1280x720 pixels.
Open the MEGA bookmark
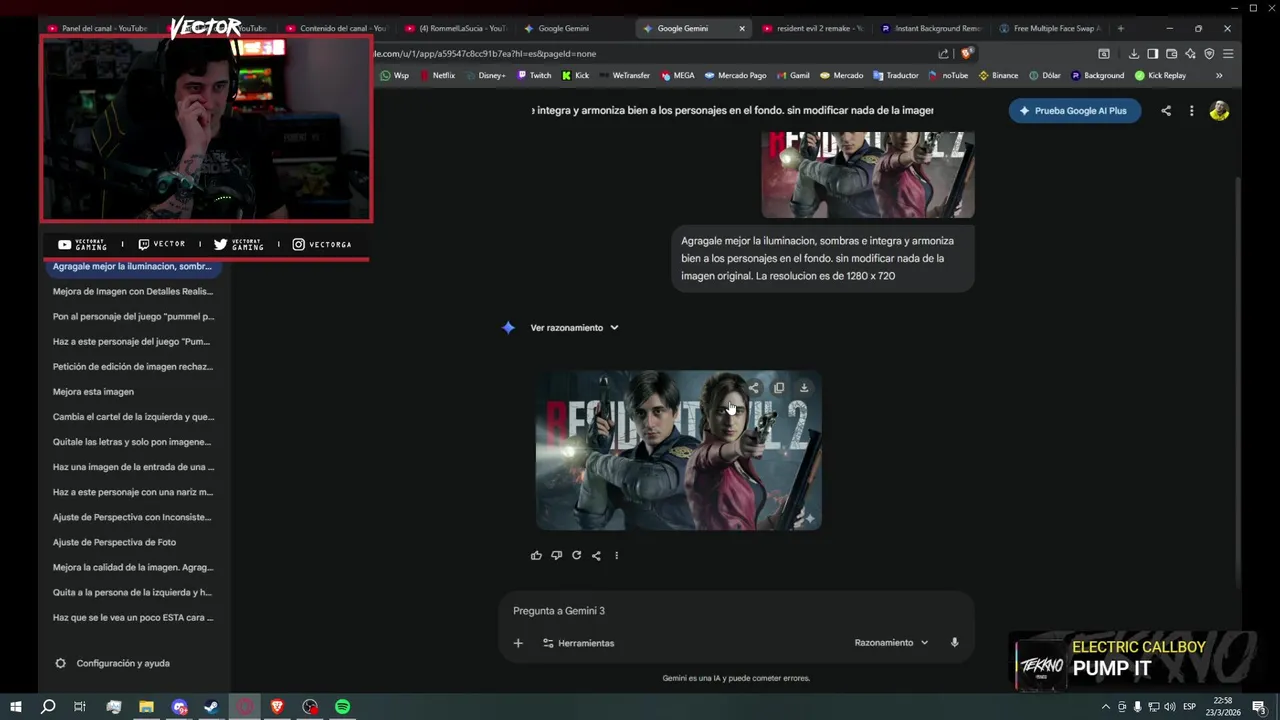click(676, 75)
